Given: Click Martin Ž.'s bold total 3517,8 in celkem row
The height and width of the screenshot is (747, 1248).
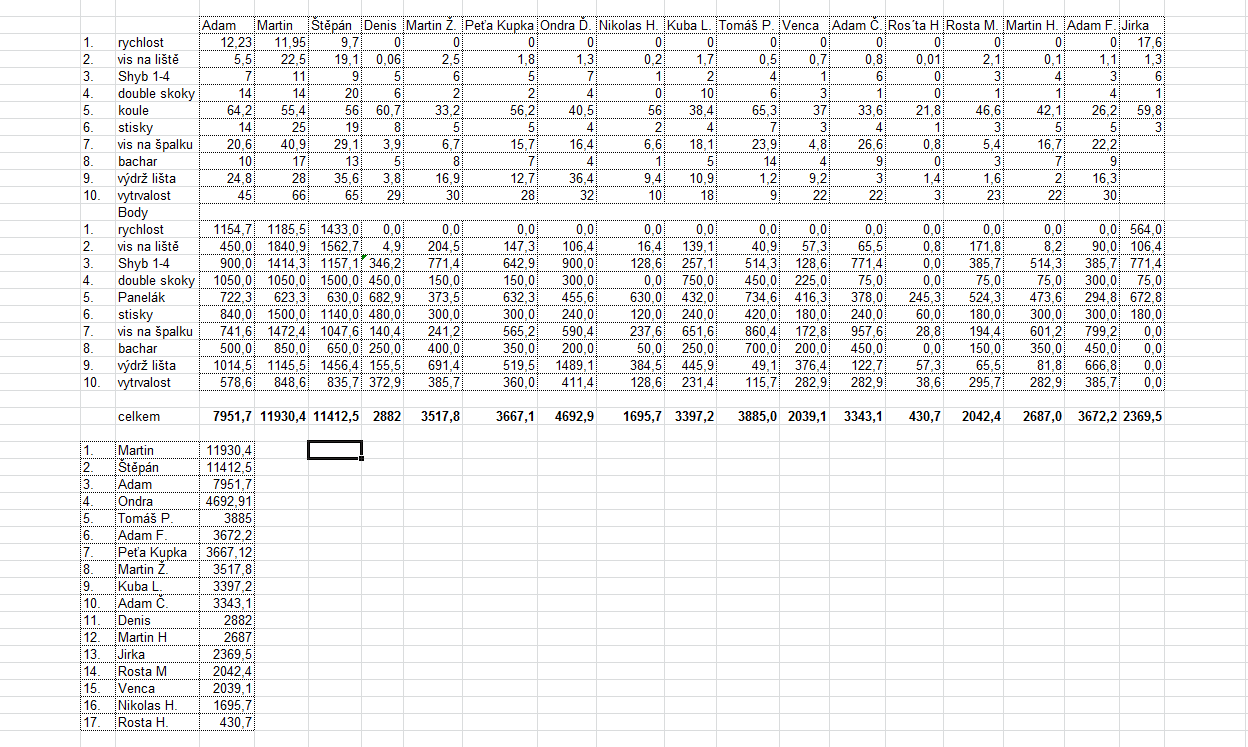Looking at the screenshot, I should coord(433,416).
